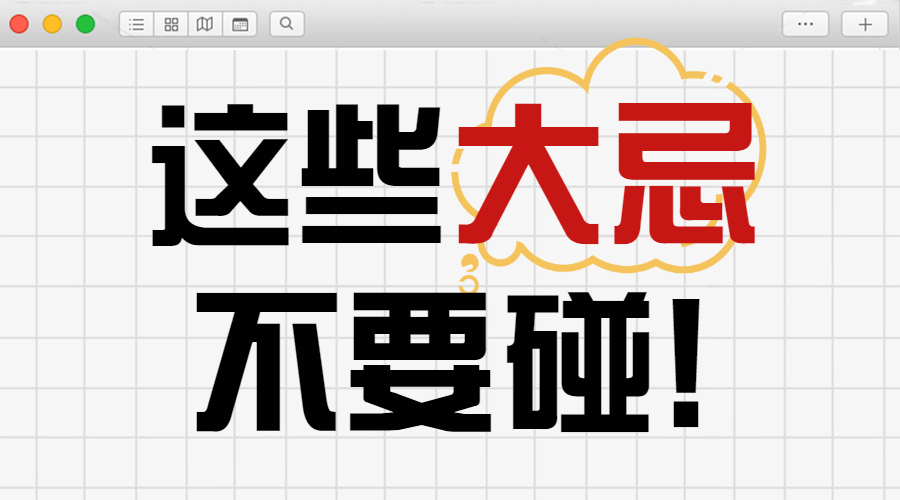Select the grid view icon
900x500 pixels.
click(171, 24)
